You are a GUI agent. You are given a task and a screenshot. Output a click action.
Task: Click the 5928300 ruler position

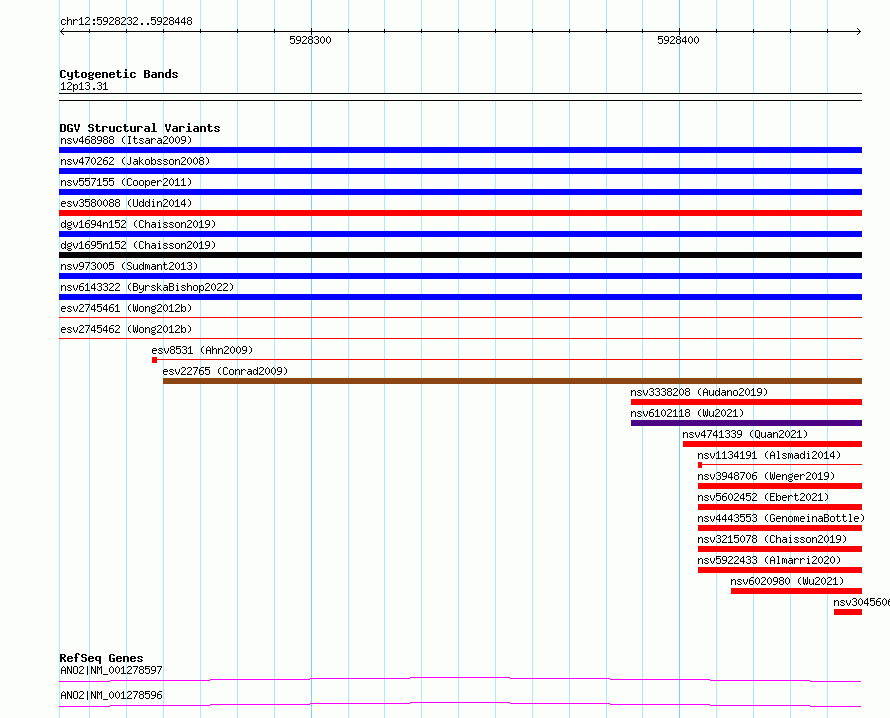[x=310, y=40]
